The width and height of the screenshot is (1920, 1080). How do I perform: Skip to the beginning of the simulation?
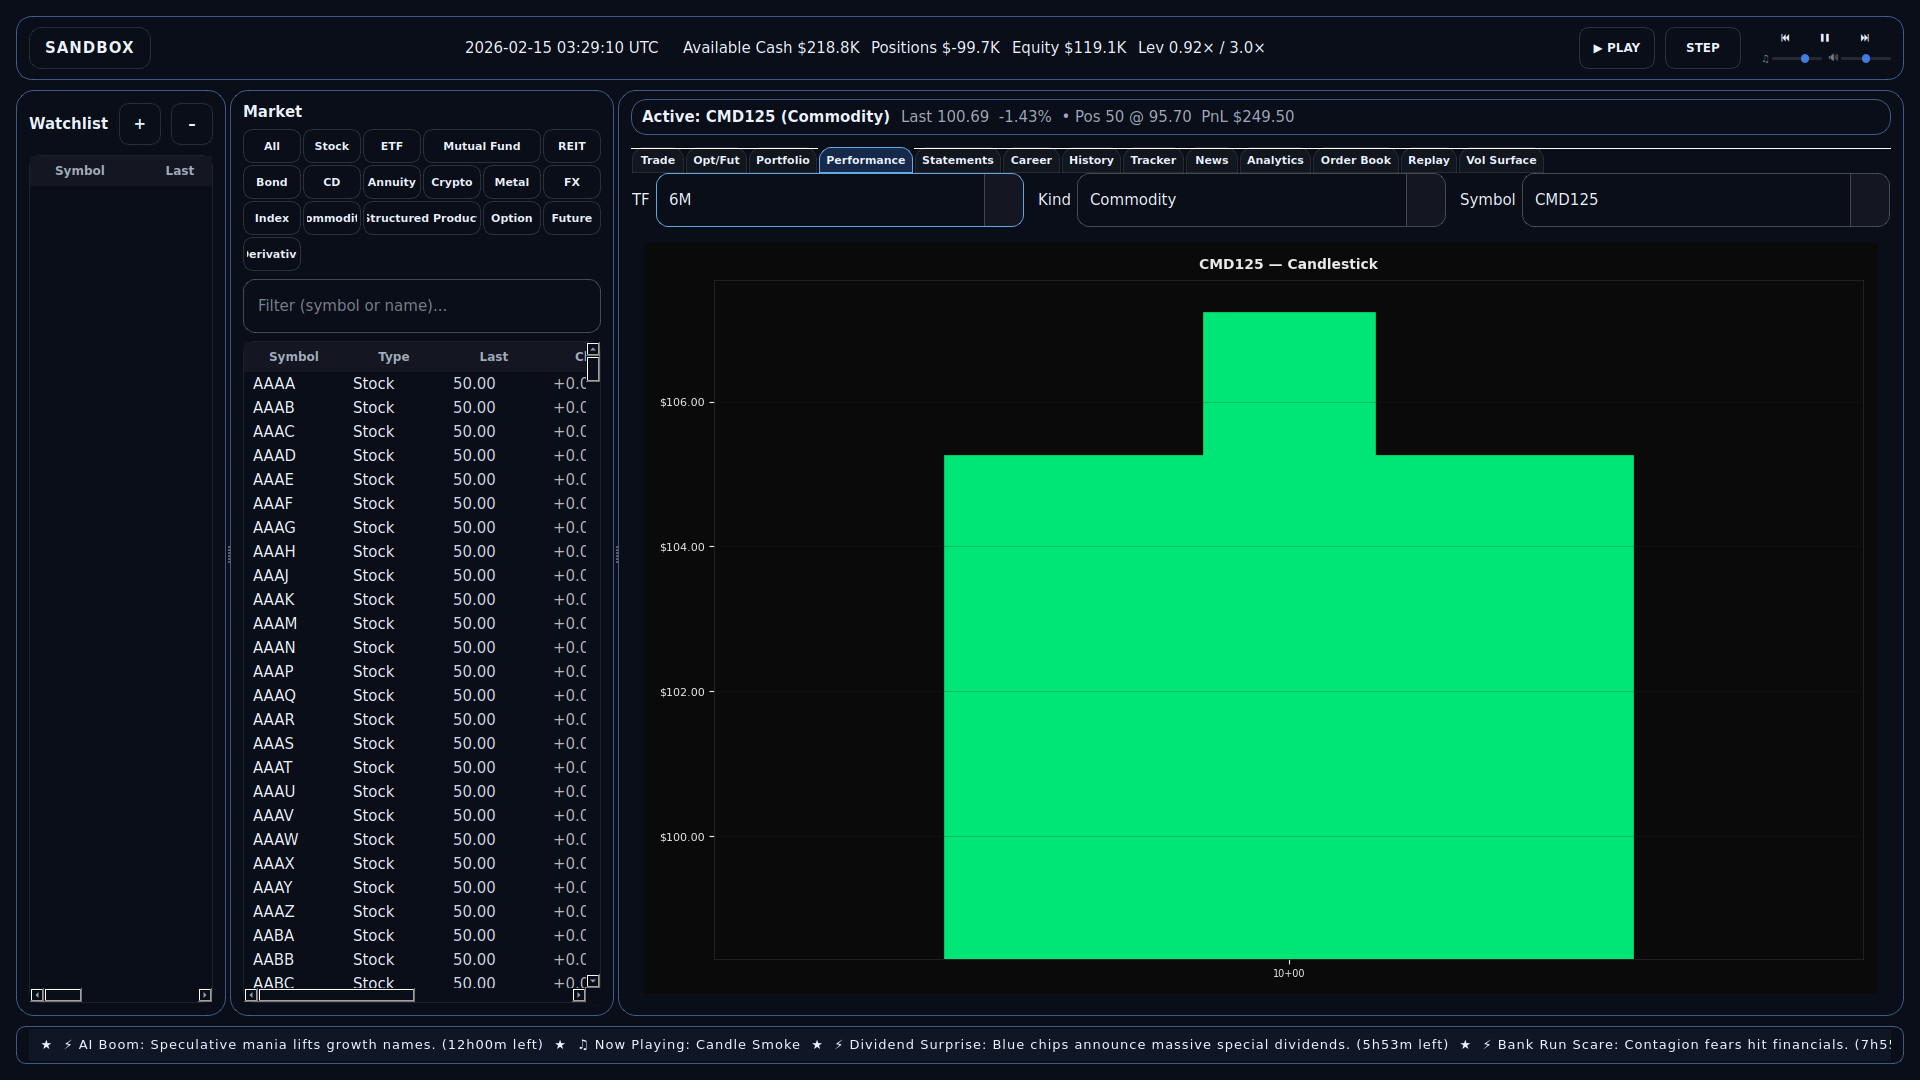1785,38
